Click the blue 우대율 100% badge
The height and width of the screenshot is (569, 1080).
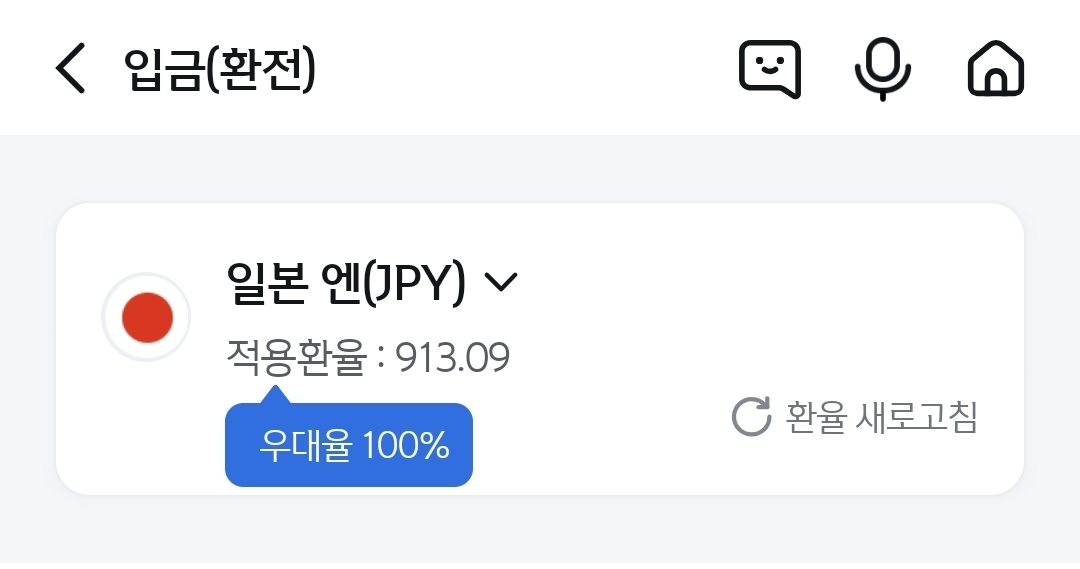coord(348,445)
